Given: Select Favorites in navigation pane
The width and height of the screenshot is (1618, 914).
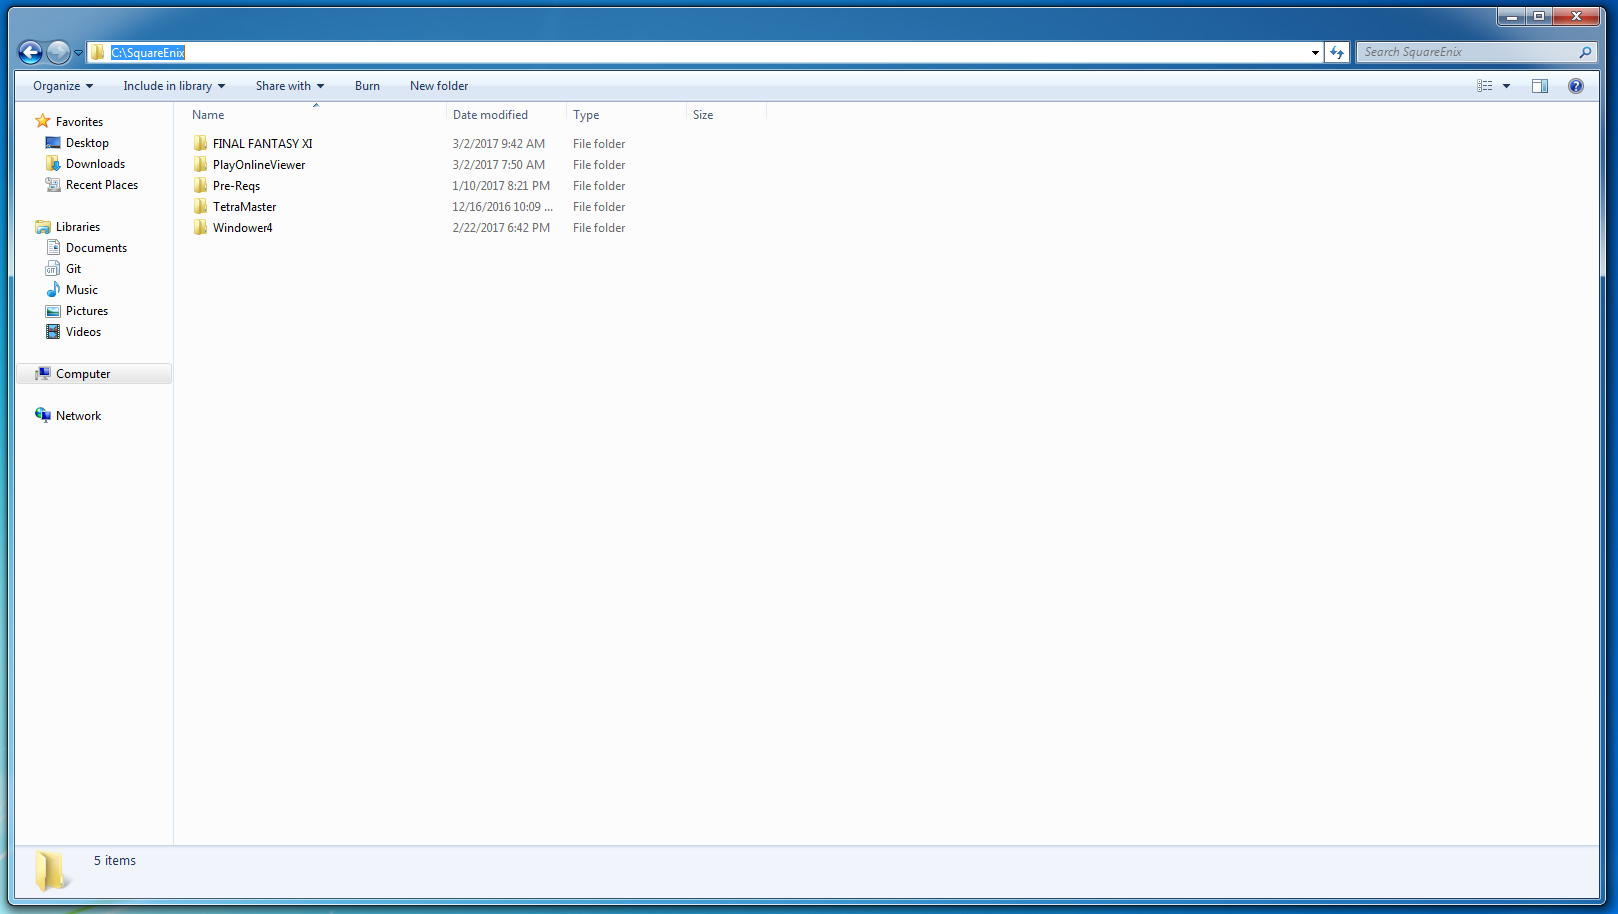Looking at the screenshot, I should tap(79, 122).
